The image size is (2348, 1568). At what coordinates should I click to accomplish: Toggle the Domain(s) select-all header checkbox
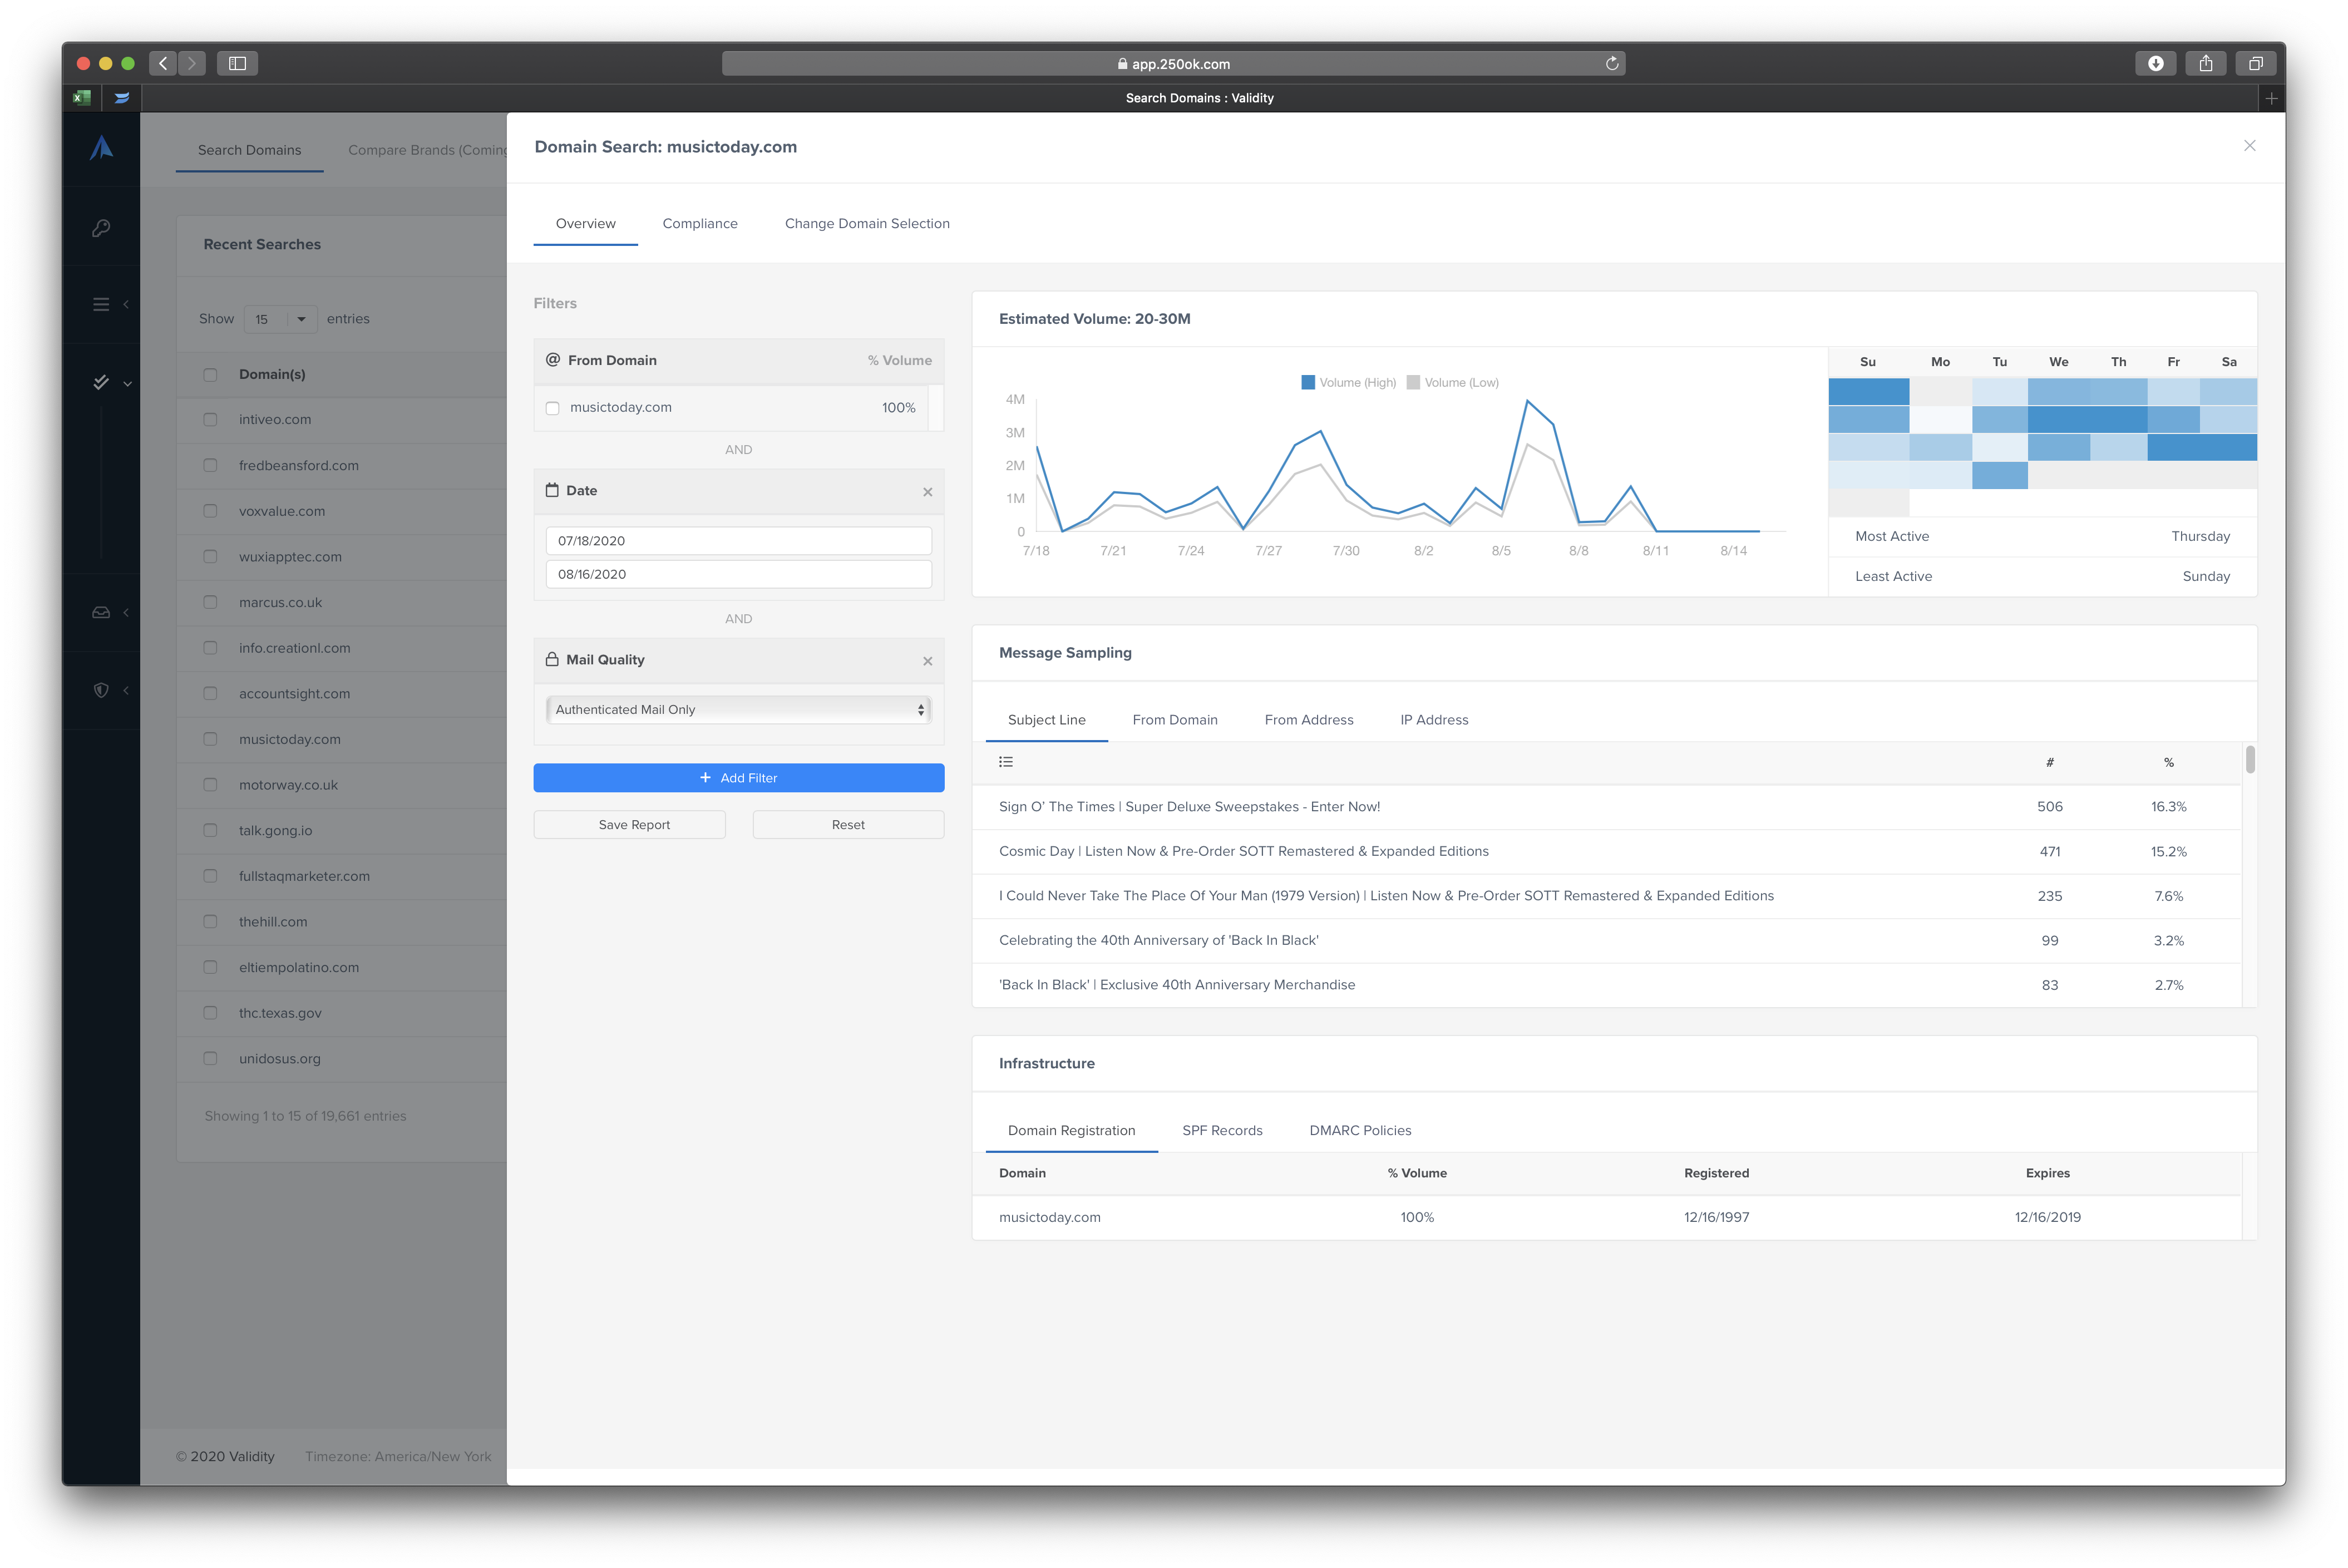tap(210, 375)
